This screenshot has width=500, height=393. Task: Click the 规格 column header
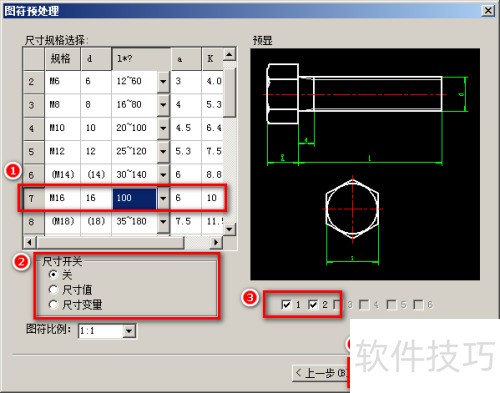[62, 59]
